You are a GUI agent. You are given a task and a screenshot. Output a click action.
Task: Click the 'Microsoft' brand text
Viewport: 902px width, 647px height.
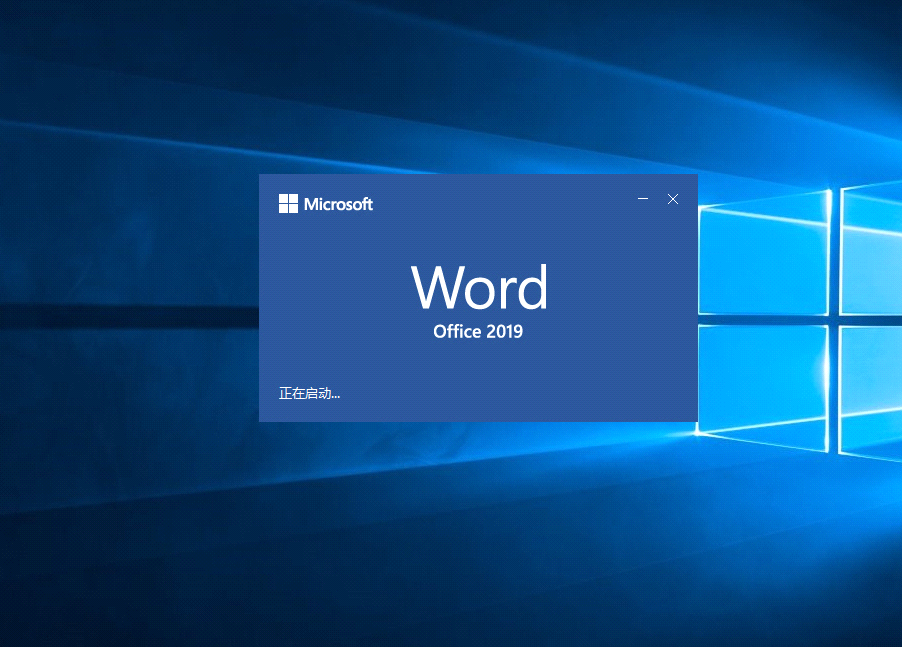[x=338, y=204]
